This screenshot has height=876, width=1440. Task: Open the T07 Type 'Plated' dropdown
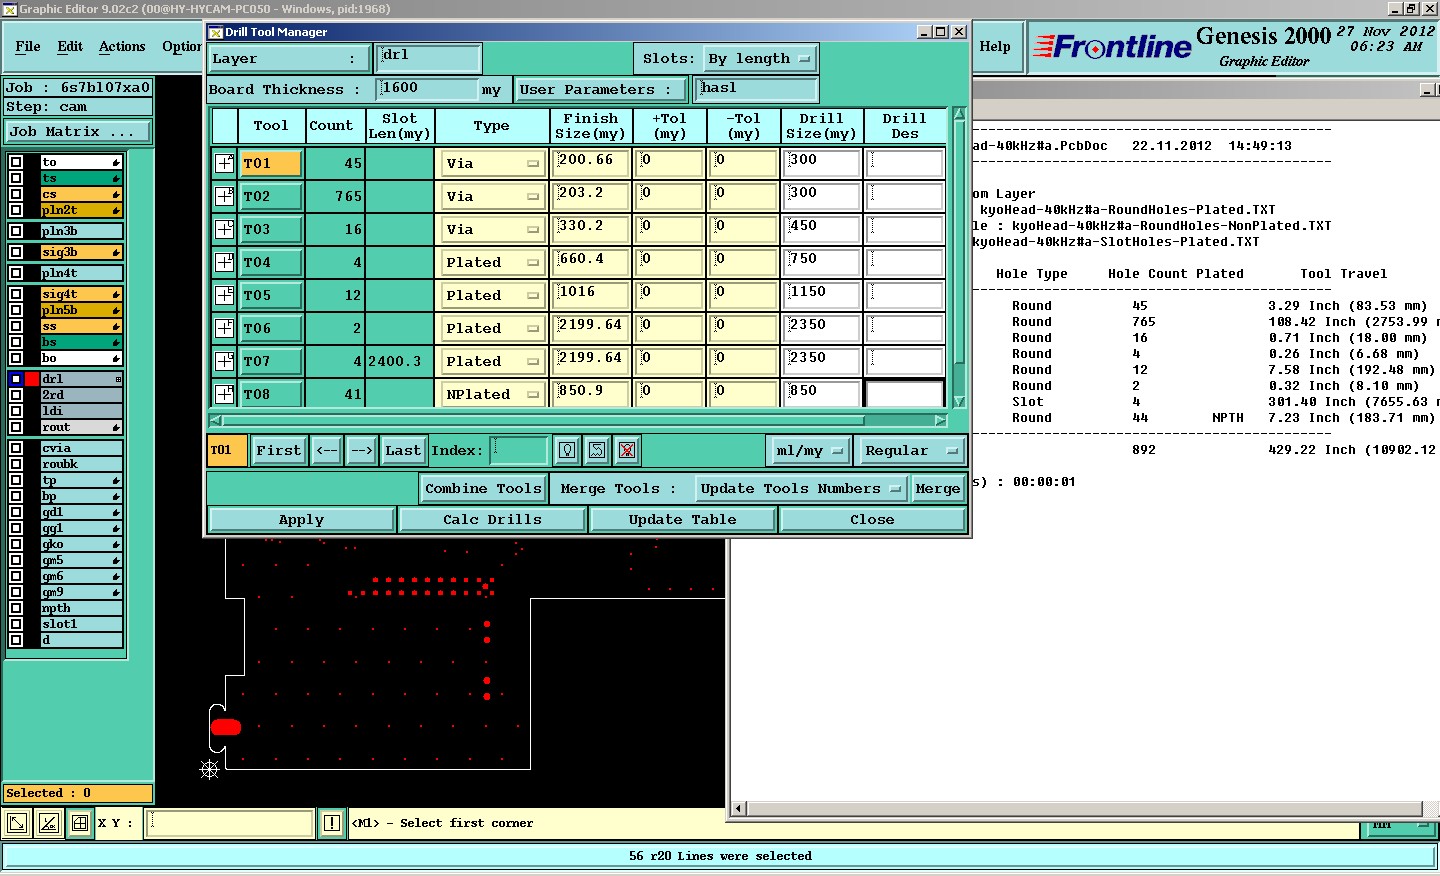(492, 361)
